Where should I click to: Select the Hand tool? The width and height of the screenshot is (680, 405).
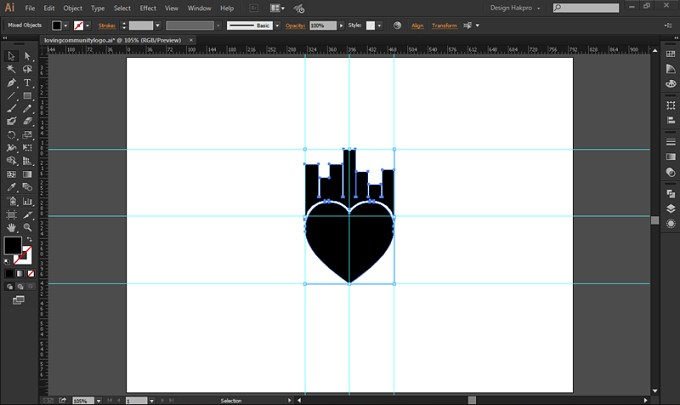(x=11, y=227)
